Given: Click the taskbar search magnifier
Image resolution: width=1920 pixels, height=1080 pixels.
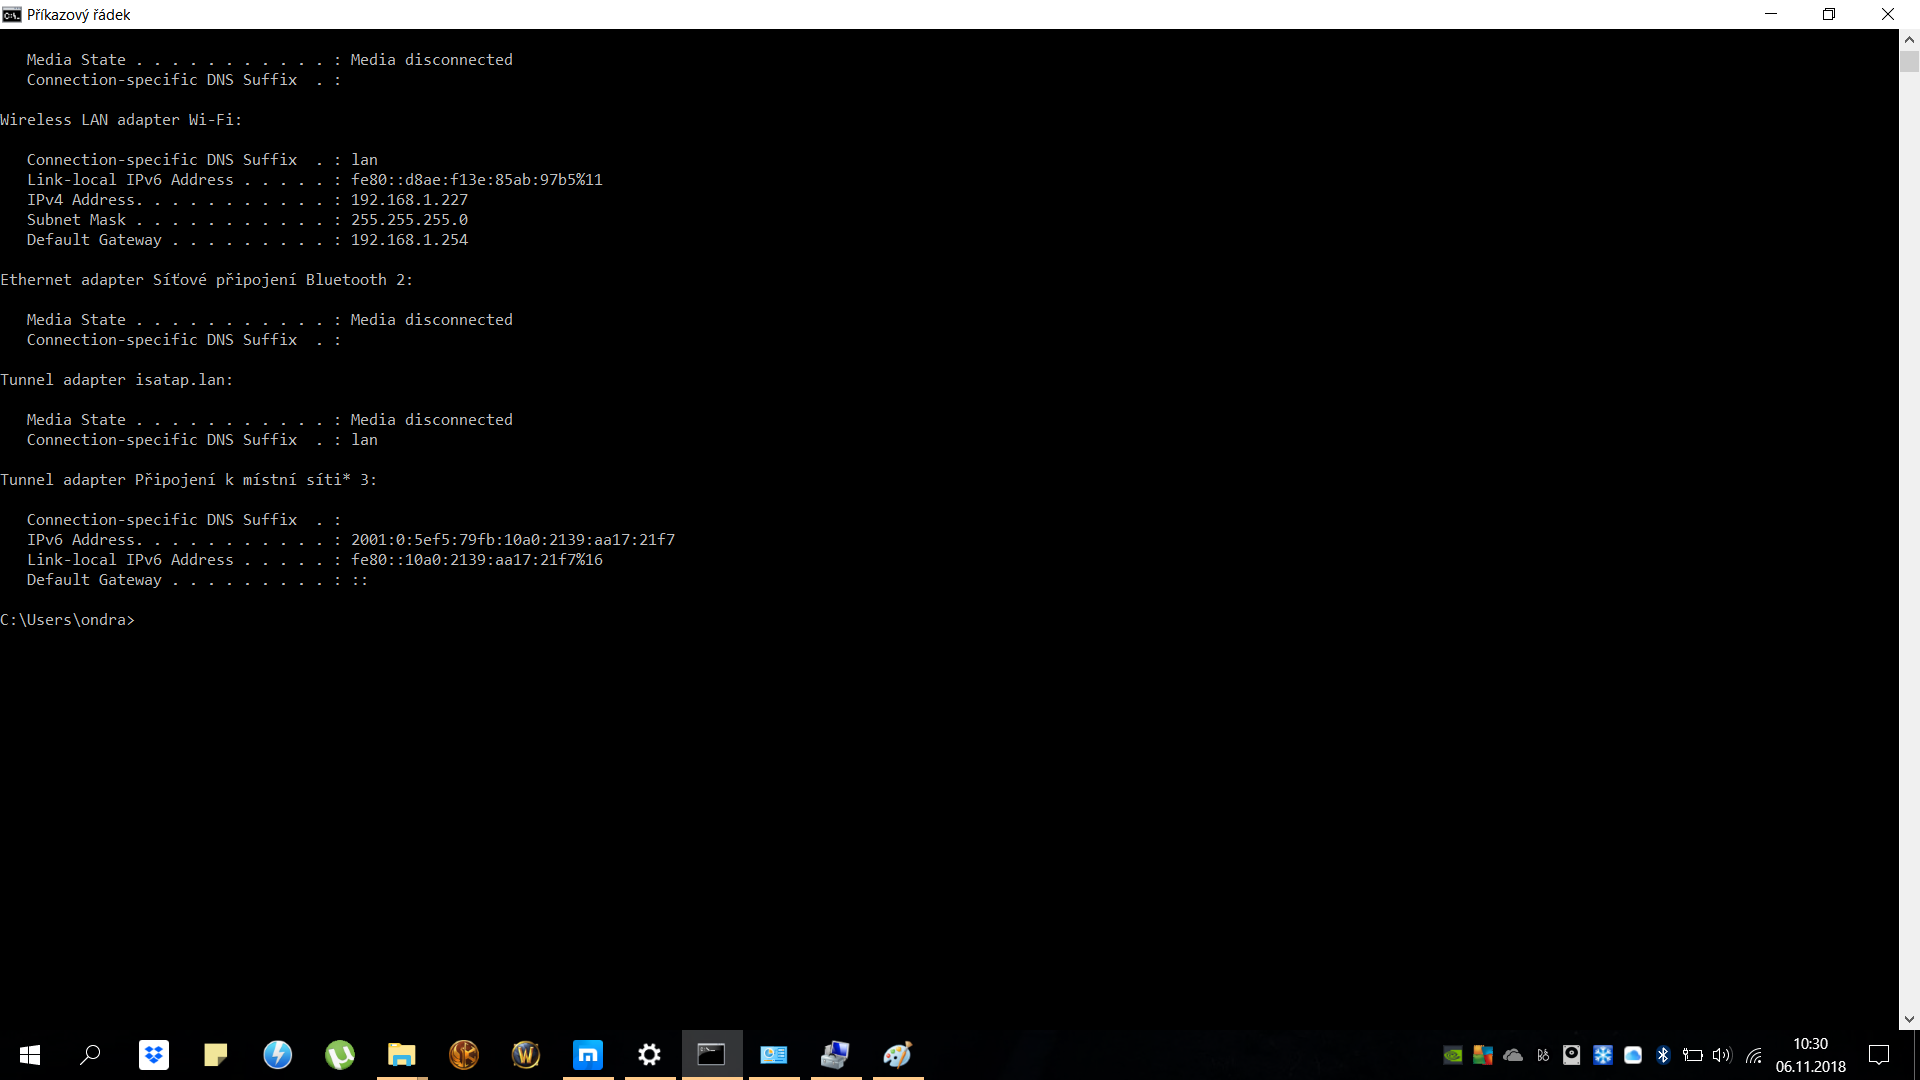Looking at the screenshot, I should (91, 1055).
